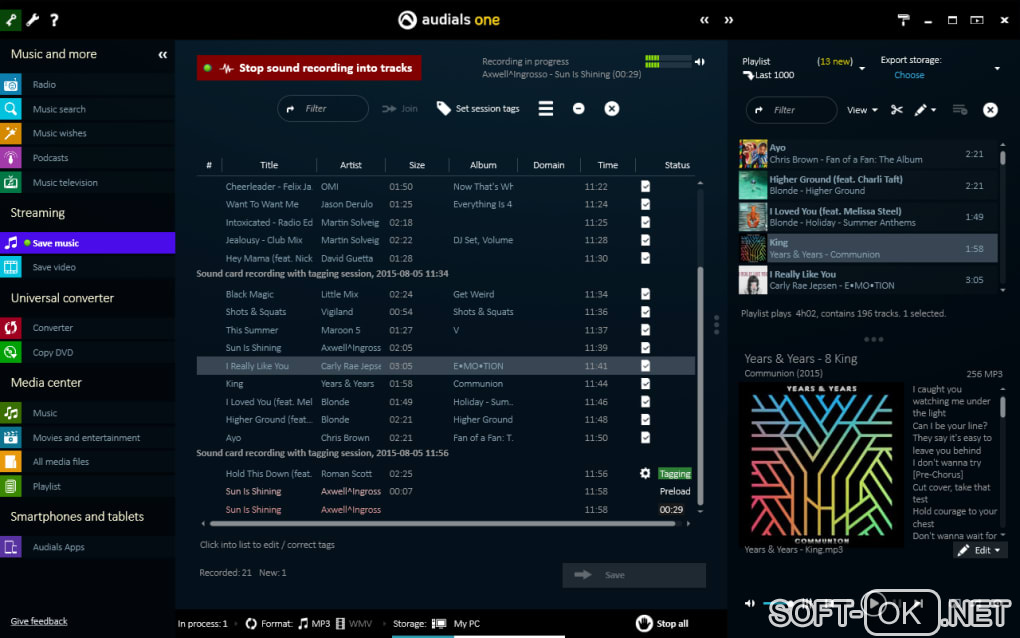Stop sound recording into tracks

tap(308, 68)
